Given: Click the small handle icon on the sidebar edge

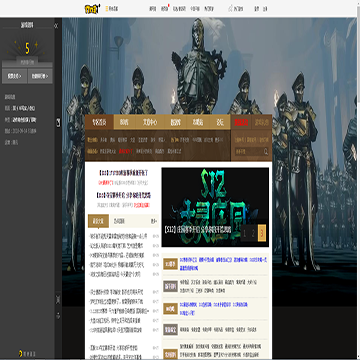Looking at the screenshot, I should coord(58,122).
